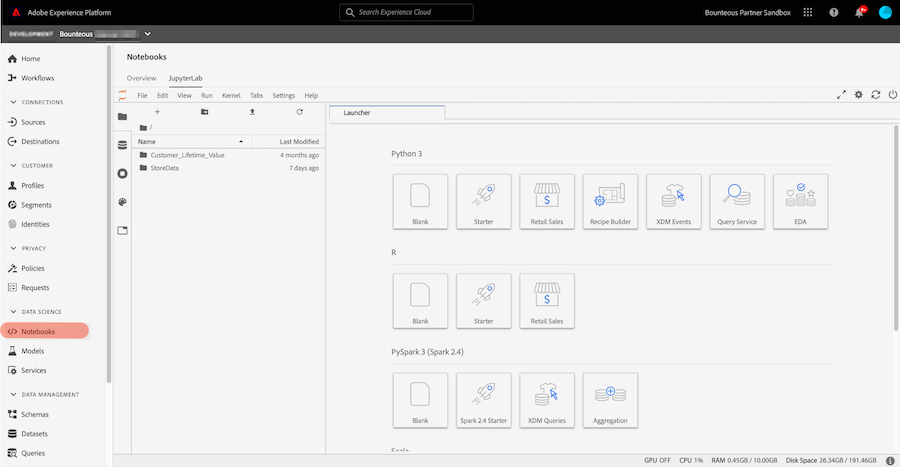
Task: Open Recipe Builder notebook template
Action: tap(610, 201)
